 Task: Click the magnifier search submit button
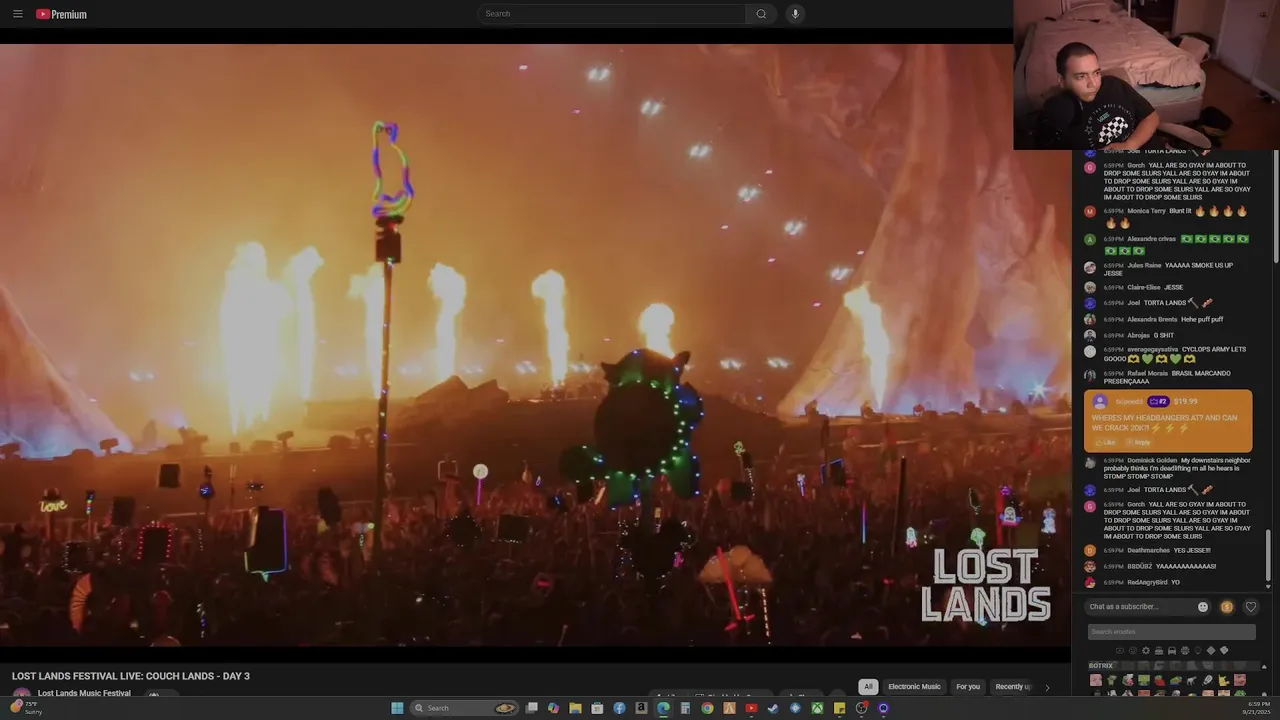coord(761,14)
